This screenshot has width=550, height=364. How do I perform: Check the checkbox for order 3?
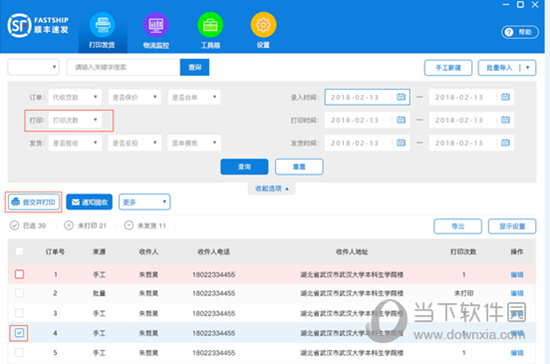20,313
